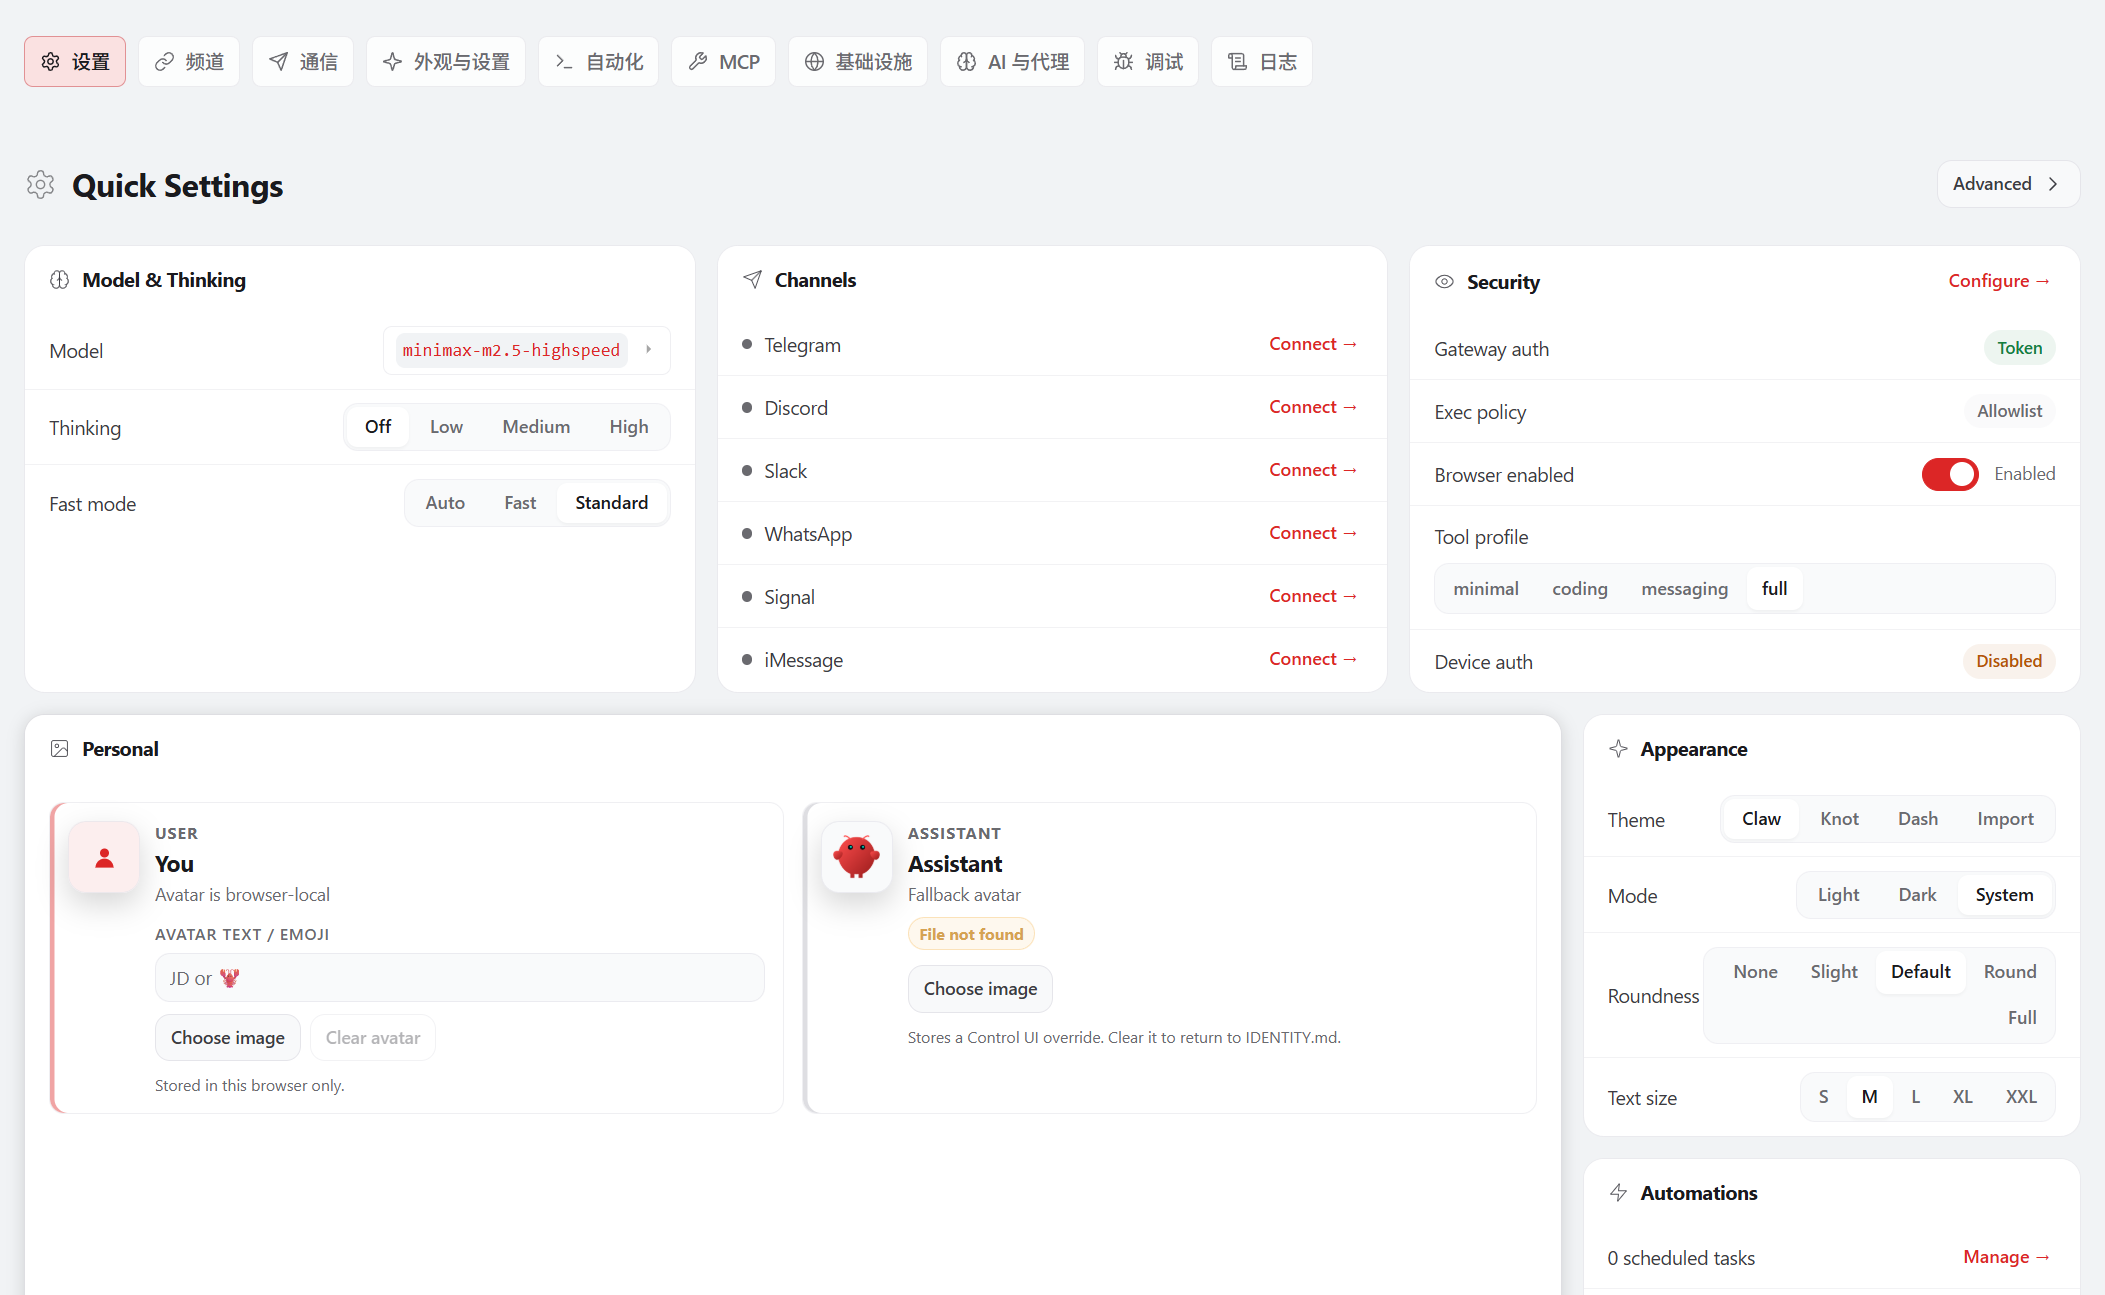Set Fast mode to Fast
Image resolution: width=2105 pixels, height=1295 pixels.
tap(520, 503)
